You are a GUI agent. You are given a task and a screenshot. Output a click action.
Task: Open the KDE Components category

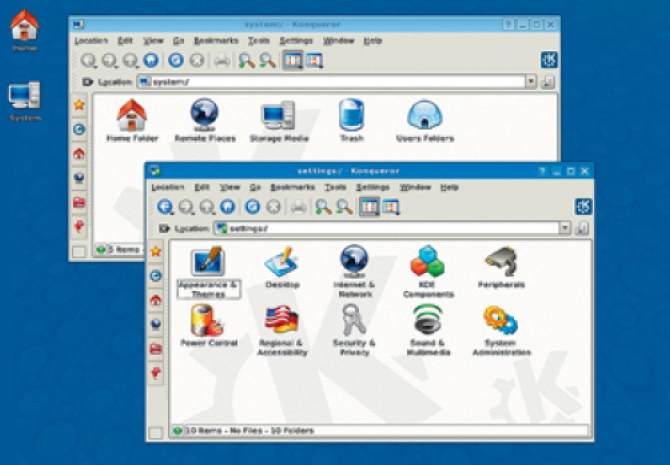point(428,266)
